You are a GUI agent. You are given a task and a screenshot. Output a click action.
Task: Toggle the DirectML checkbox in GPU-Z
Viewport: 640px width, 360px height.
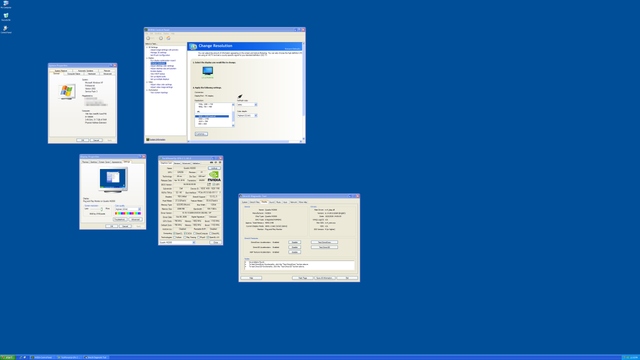(x=211, y=233)
